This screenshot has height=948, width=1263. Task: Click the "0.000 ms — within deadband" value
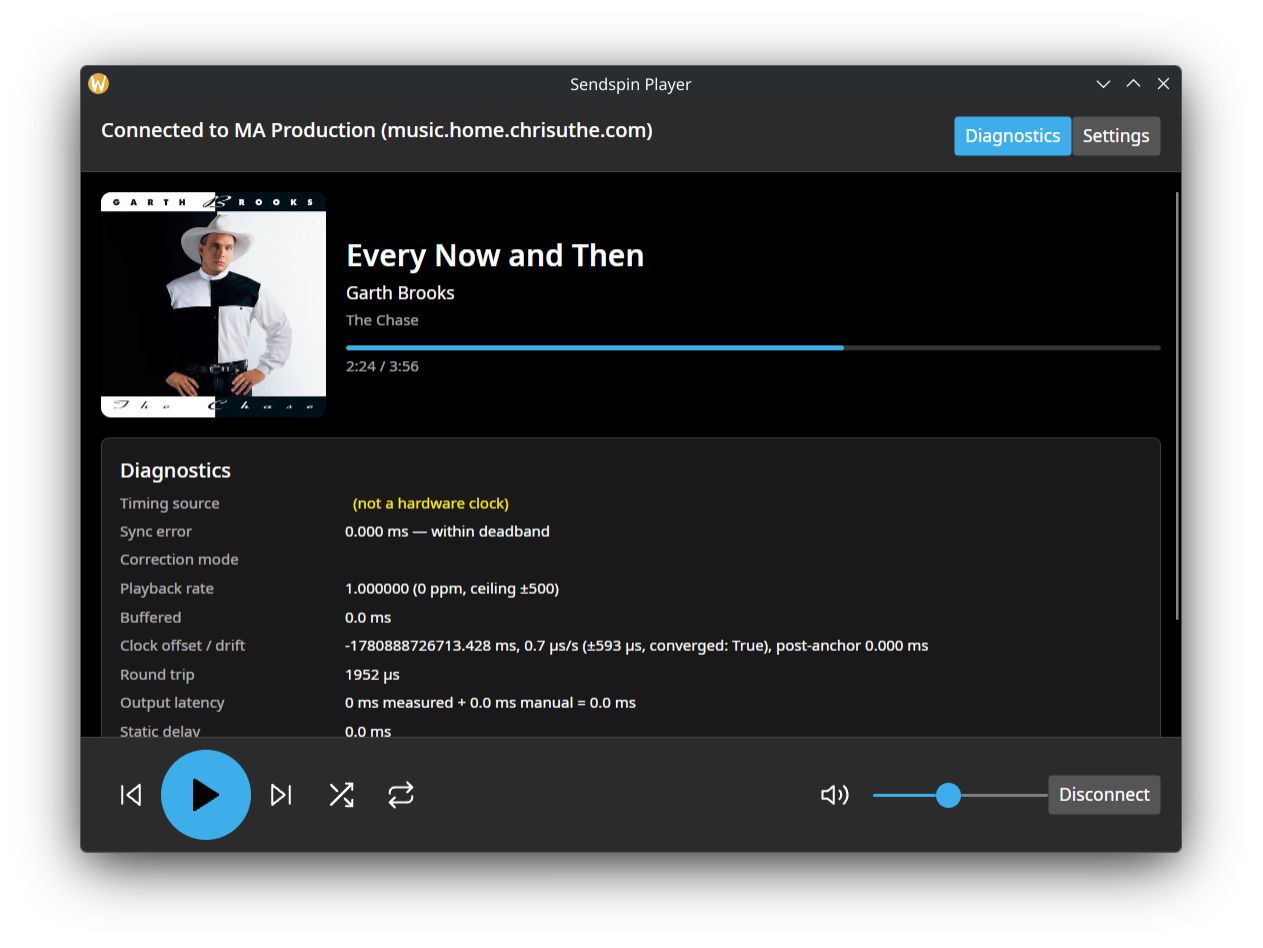(447, 531)
